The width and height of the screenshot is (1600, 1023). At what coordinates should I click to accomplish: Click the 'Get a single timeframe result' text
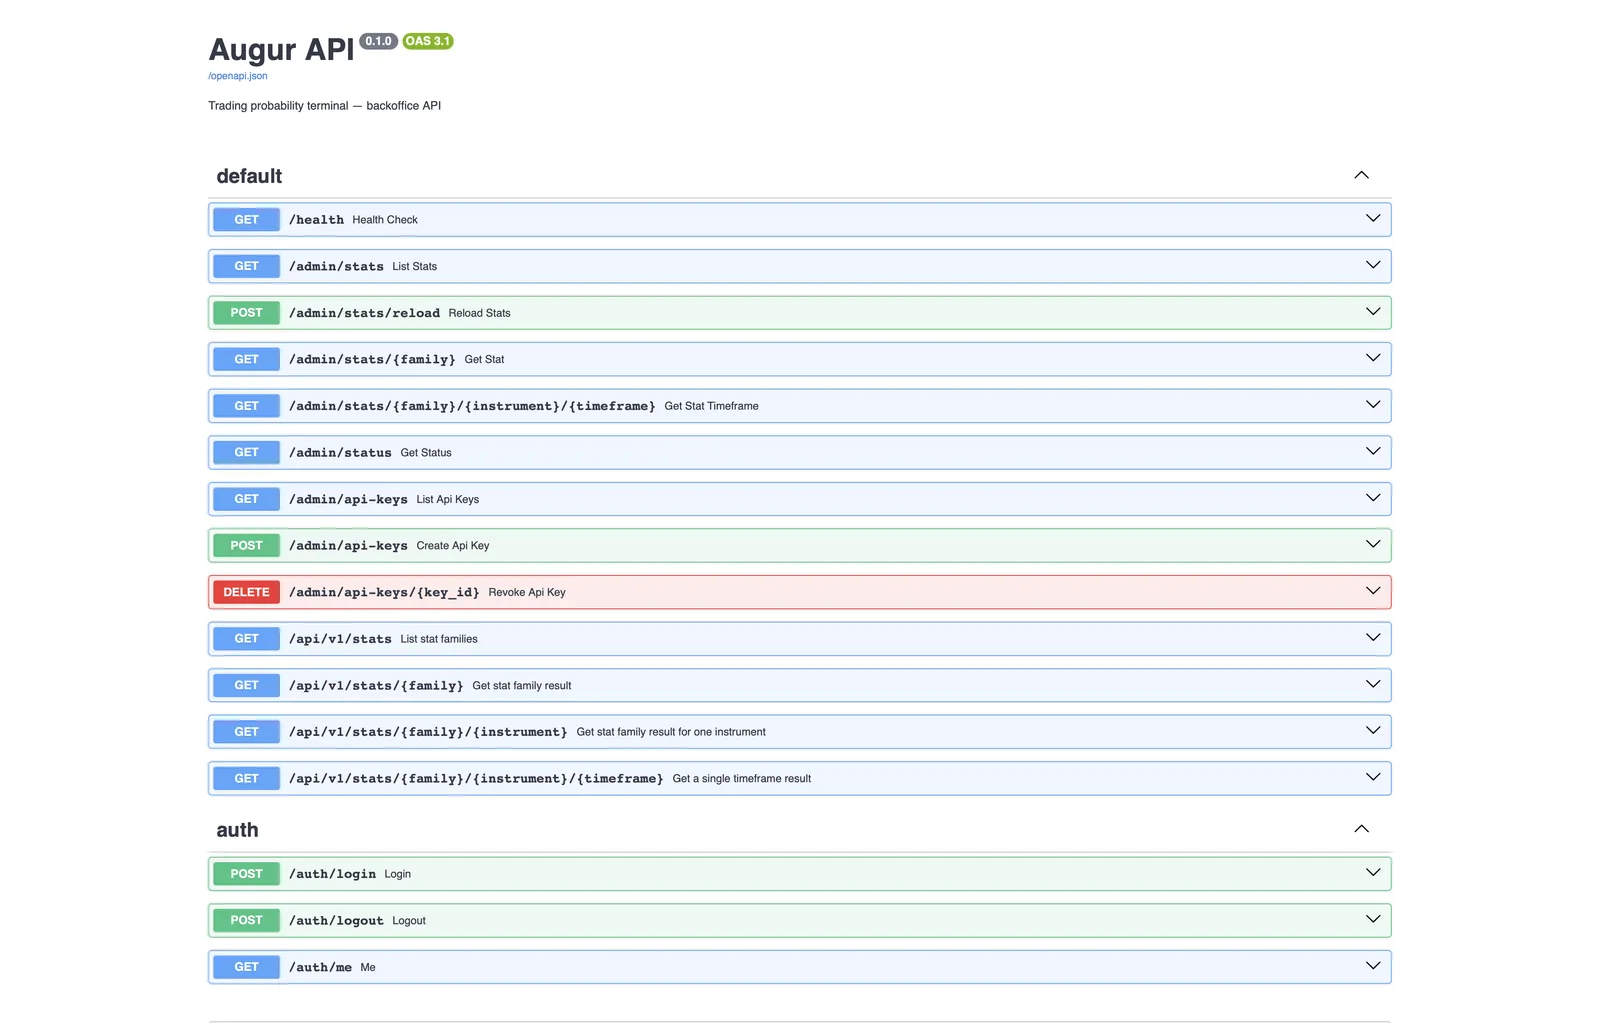coord(742,778)
